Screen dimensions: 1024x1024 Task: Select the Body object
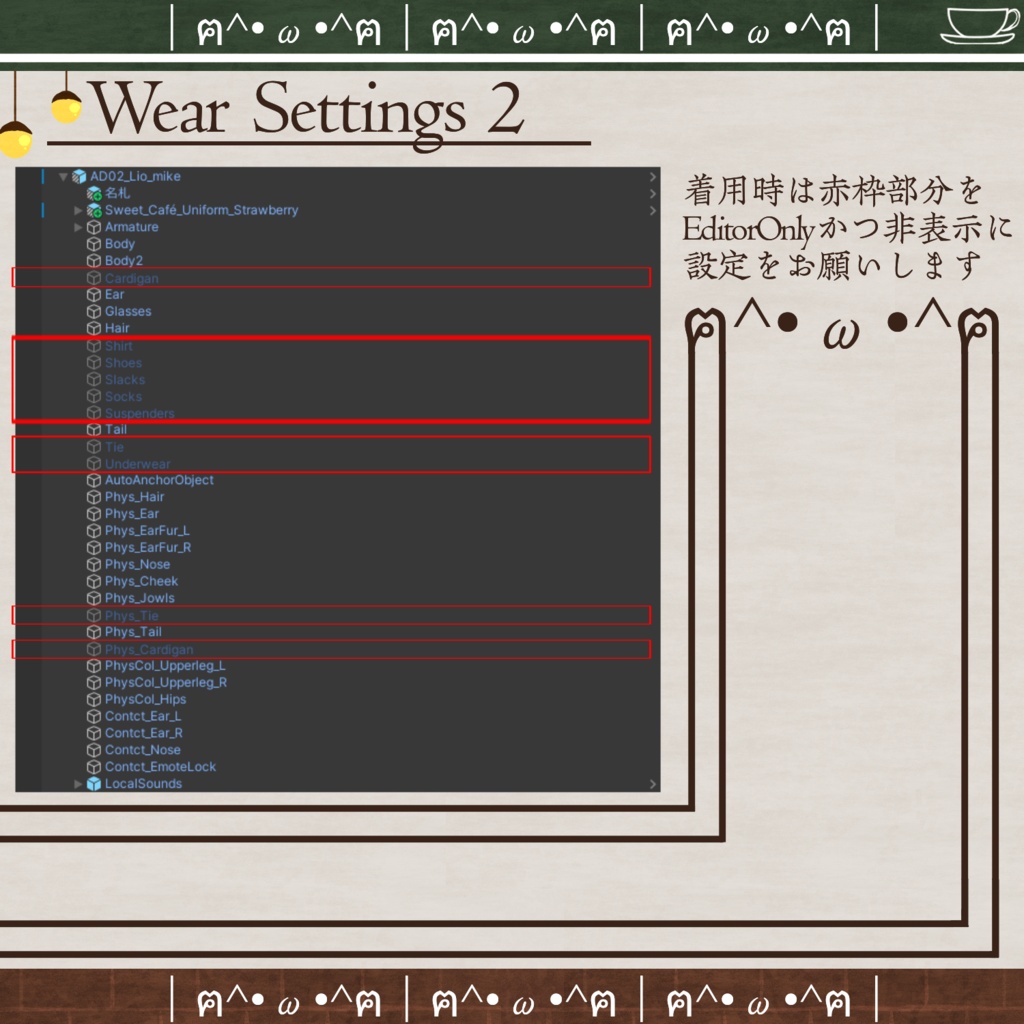point(120,244)
